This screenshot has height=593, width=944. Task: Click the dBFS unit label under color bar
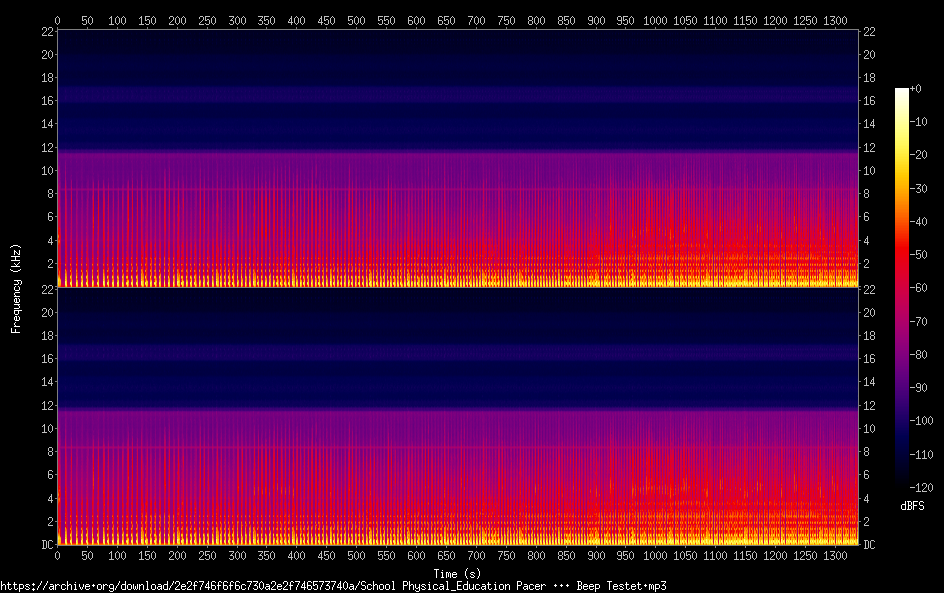coord(912,507)
